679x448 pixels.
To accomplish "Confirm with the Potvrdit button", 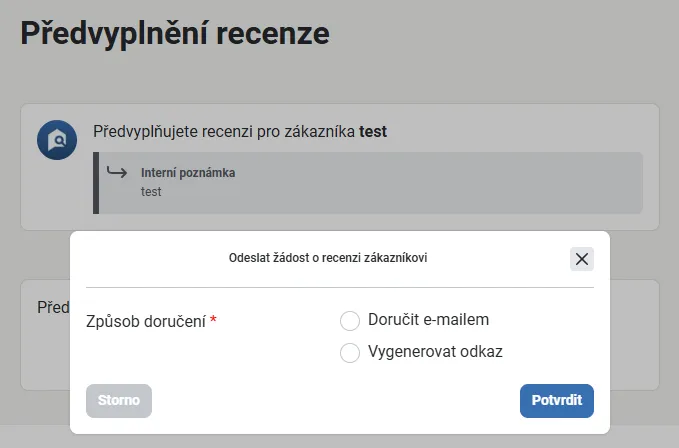I will point(557,401).
